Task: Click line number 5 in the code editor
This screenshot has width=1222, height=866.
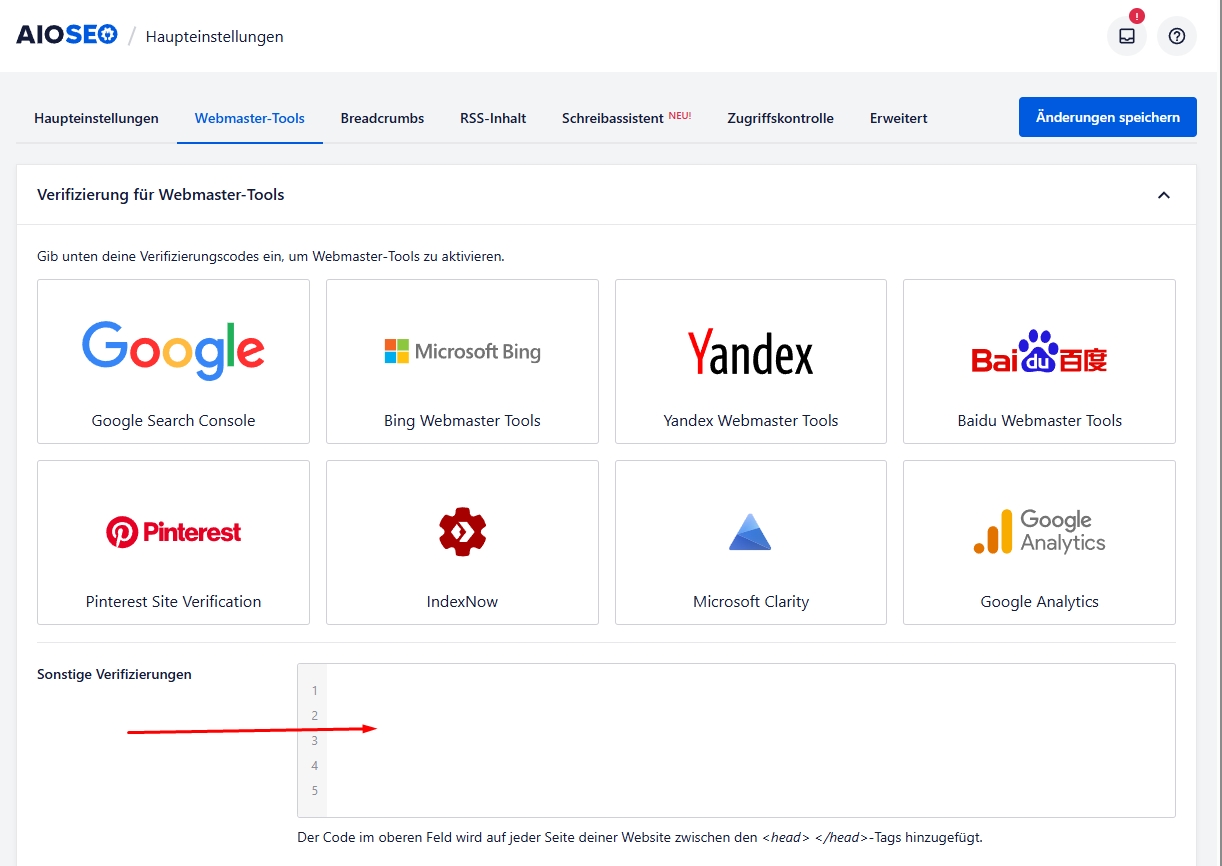Action: click(x=314, y=791)
